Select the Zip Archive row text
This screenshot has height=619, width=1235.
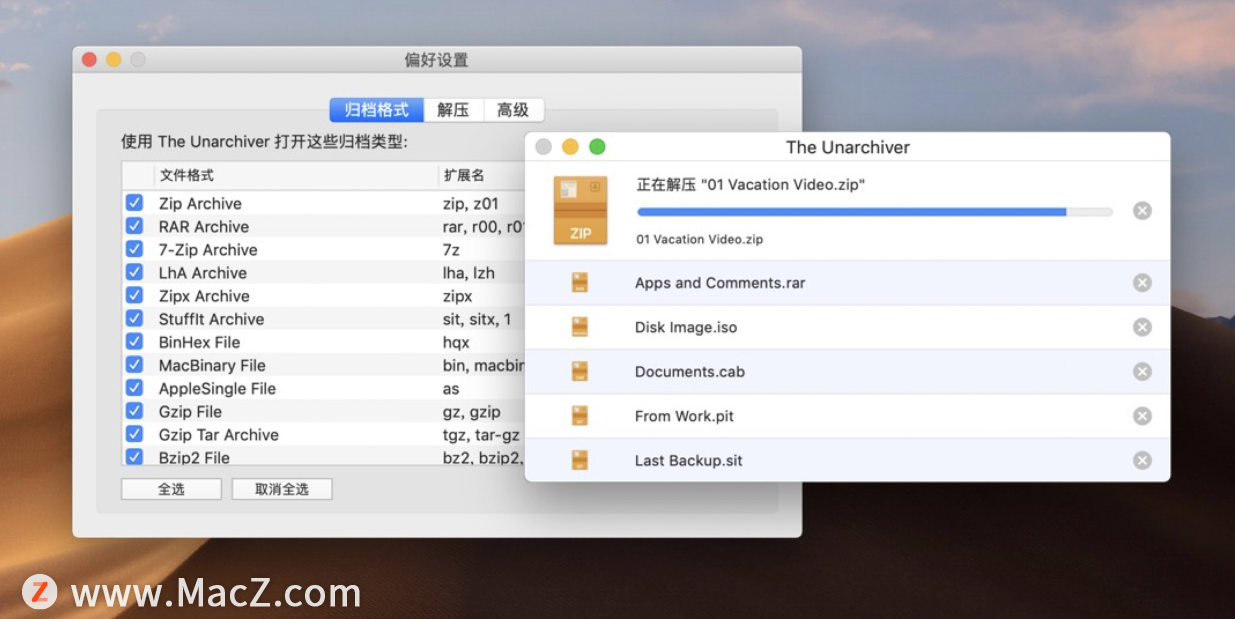point(200,203)
